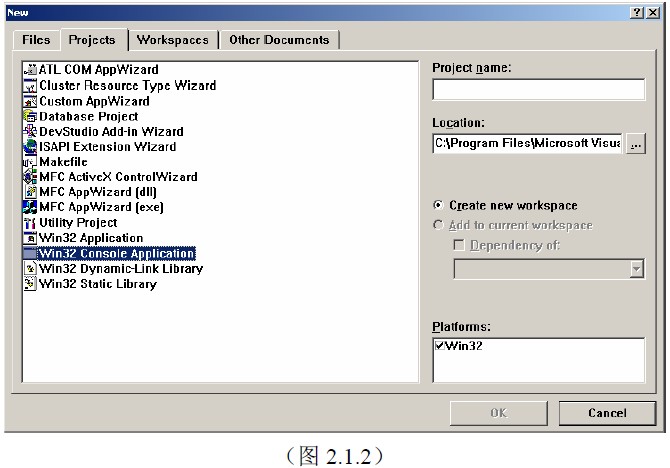Click the Makefile project icon

[30, 162]
